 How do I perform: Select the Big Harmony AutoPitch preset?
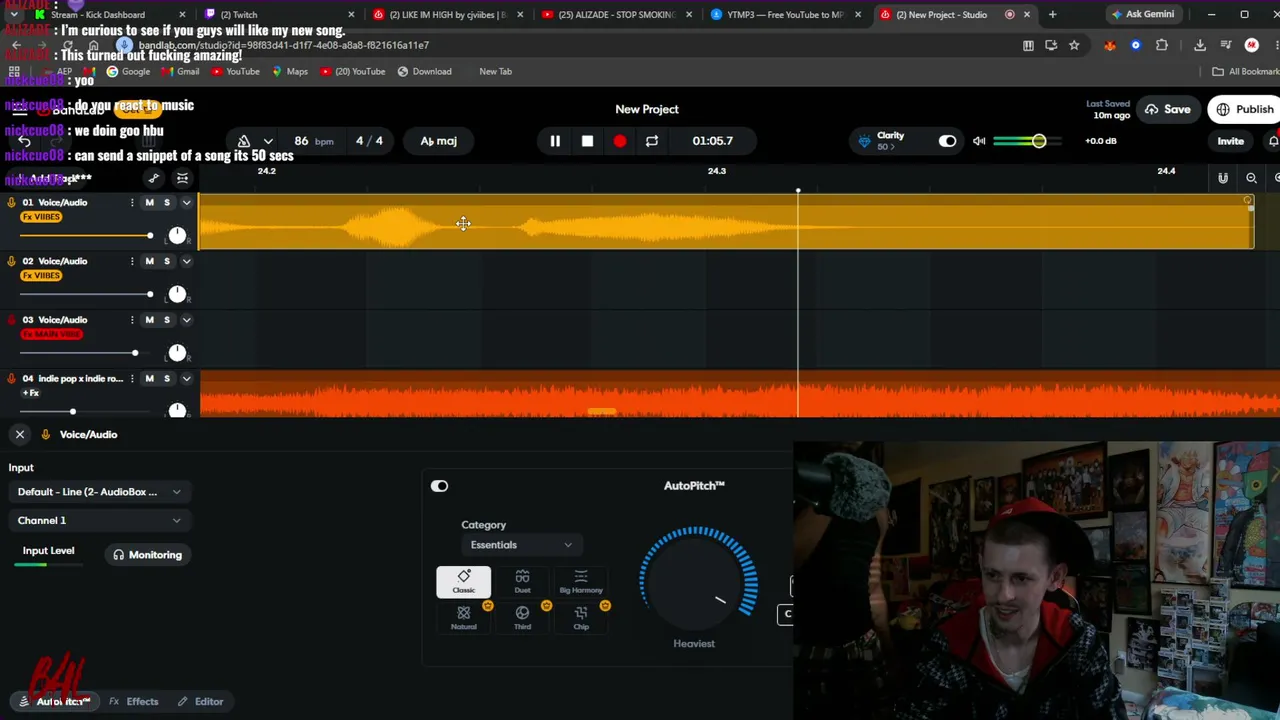coord(581,582)
